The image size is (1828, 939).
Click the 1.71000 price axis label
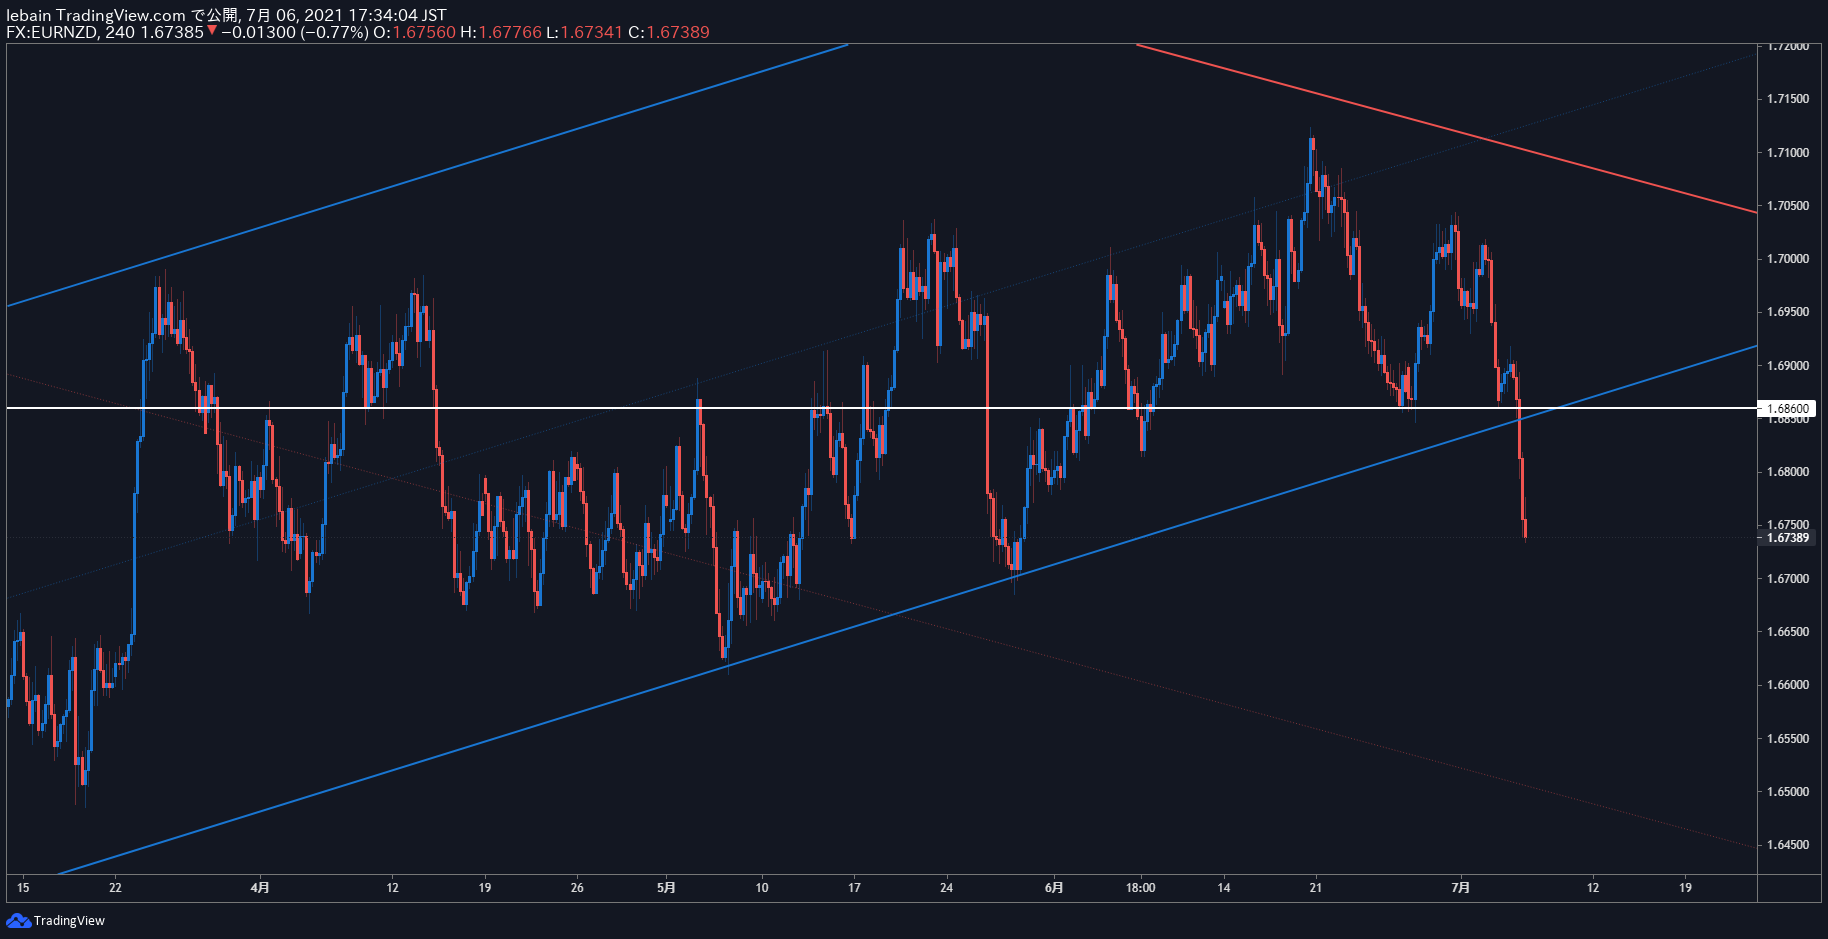(1787, 153)
